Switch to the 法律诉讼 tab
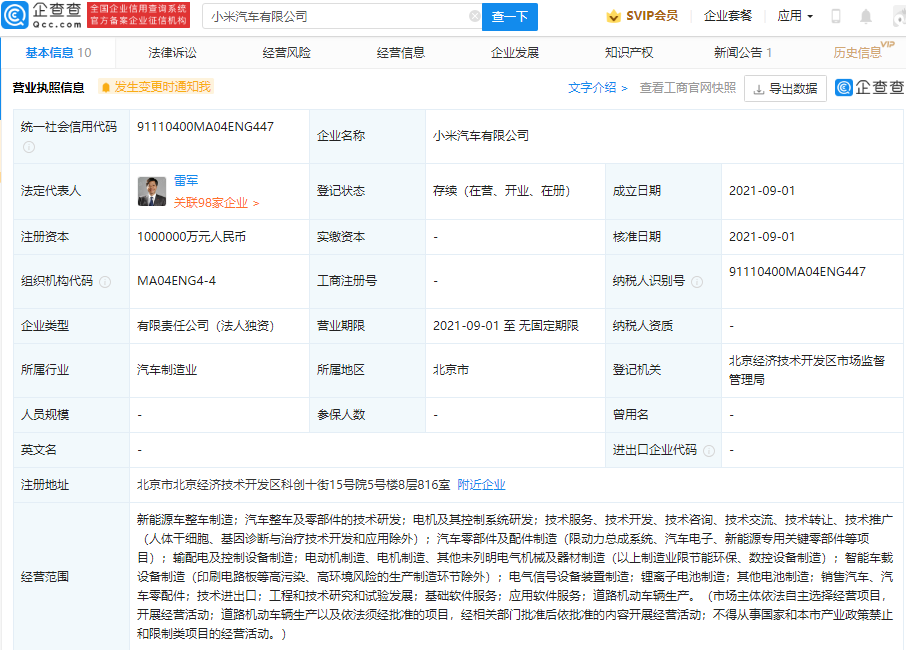The width and height of the screenshot is (906, 650). click(x=172, y=52)
